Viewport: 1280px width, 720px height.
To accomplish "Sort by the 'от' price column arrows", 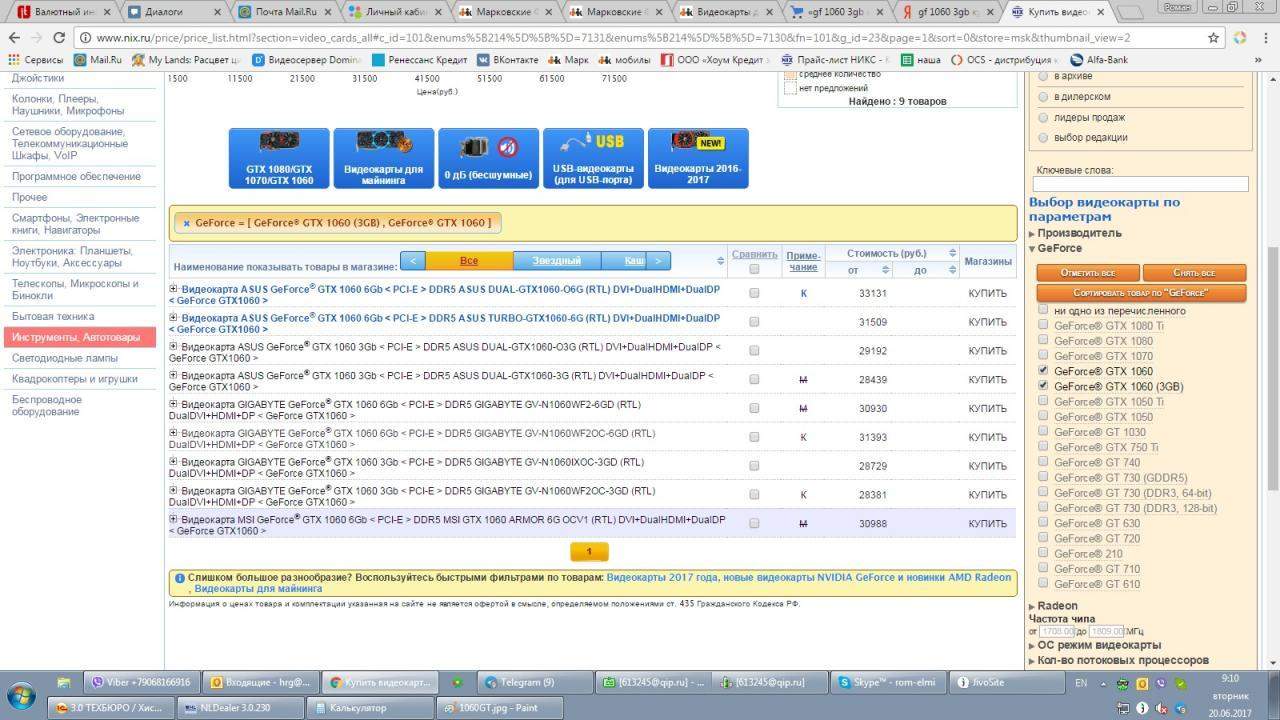I will point(885,269).
